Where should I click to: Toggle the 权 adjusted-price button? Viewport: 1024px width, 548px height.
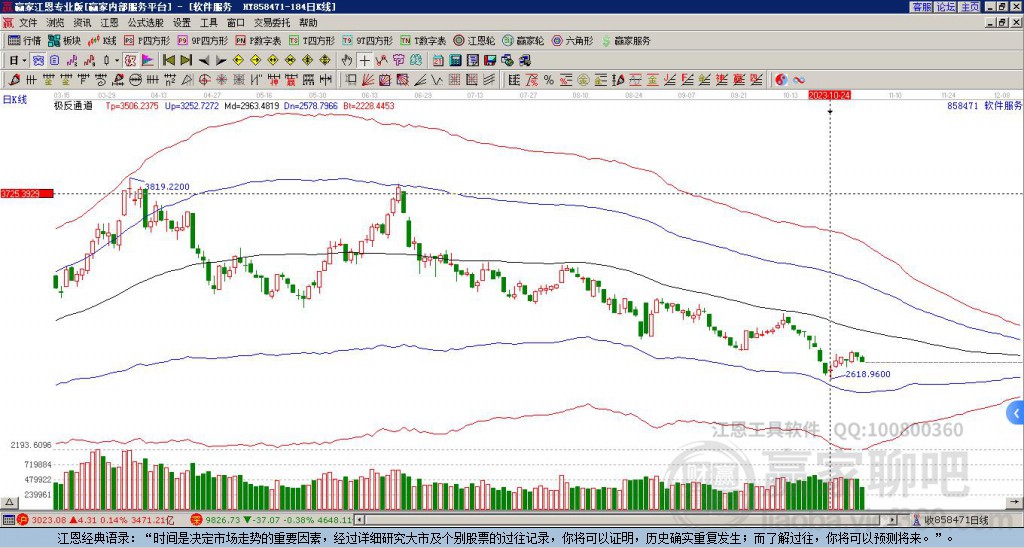point(130,61)
